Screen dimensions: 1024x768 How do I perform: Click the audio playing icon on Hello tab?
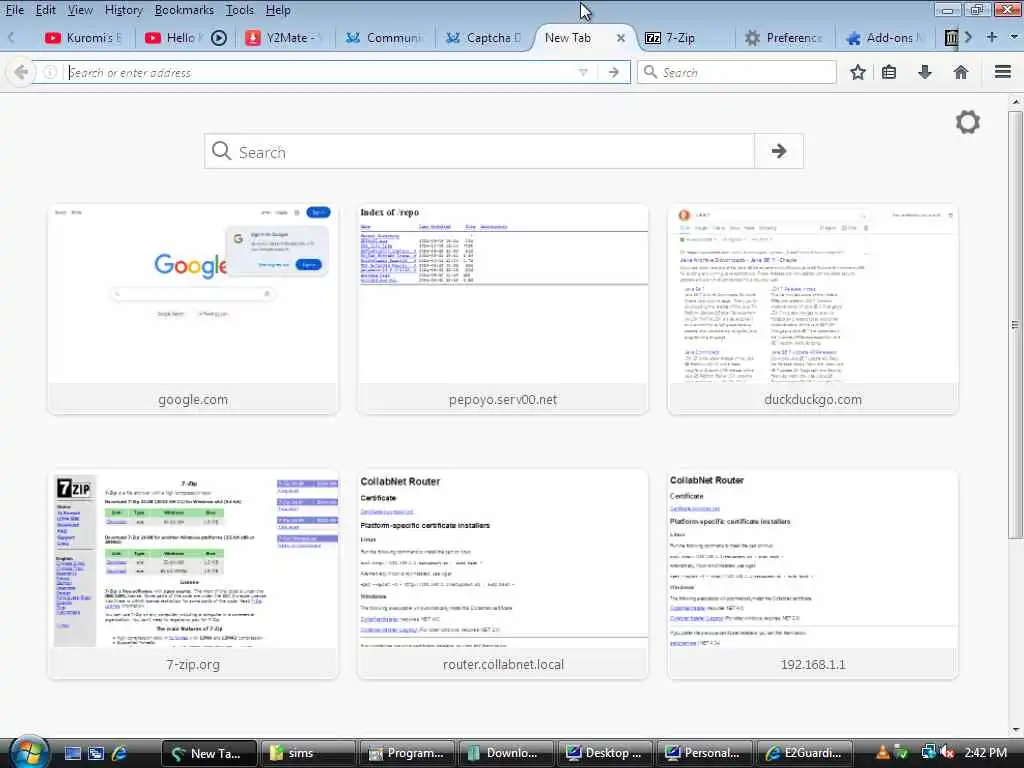[219, 38]
